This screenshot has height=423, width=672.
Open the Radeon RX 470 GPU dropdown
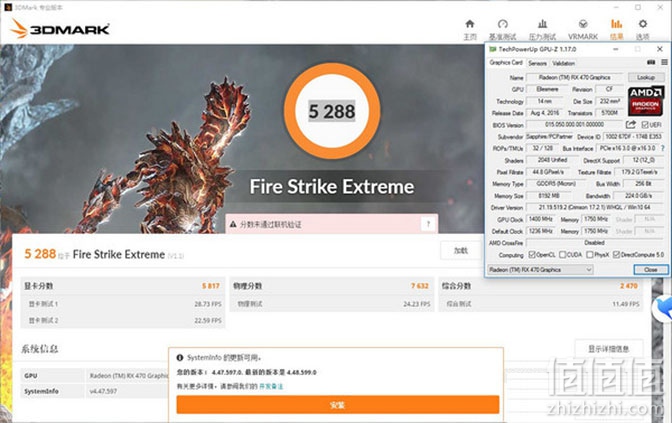540,270
